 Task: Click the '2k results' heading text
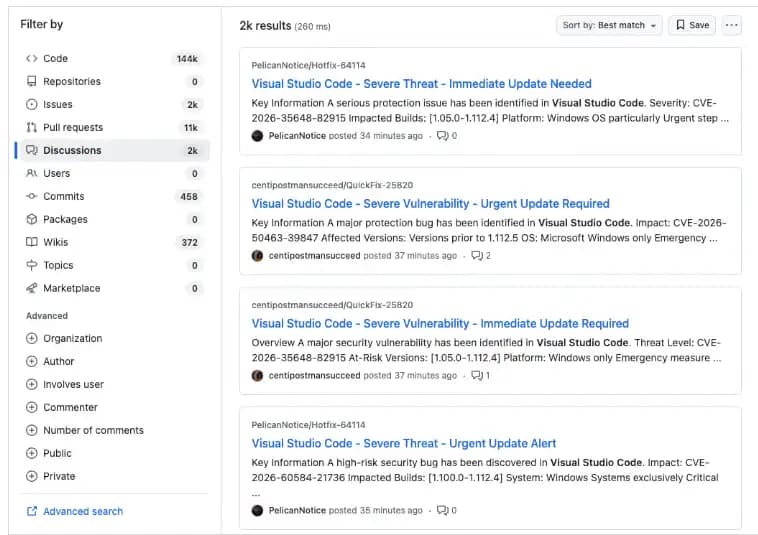pyautogui.click(x=265, y=26)
